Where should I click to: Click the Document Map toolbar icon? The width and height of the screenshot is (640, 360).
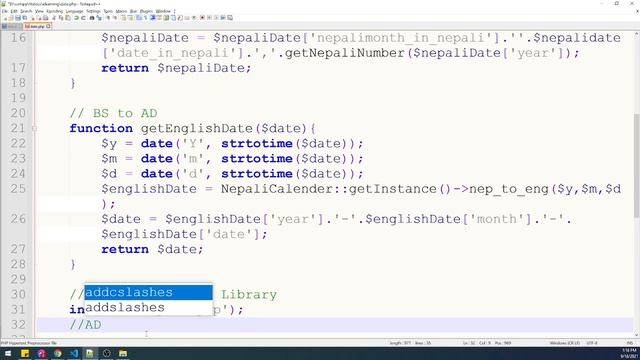click(x=166, y=18)
